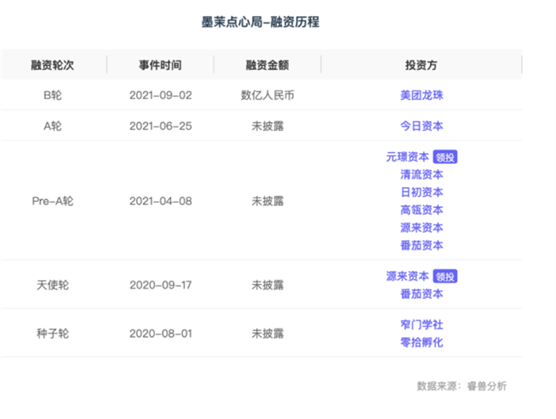This screenshot has height=419, width=556.
Task: Click 未披露 in the A轮 row
Action: click(x=267, y=126)
